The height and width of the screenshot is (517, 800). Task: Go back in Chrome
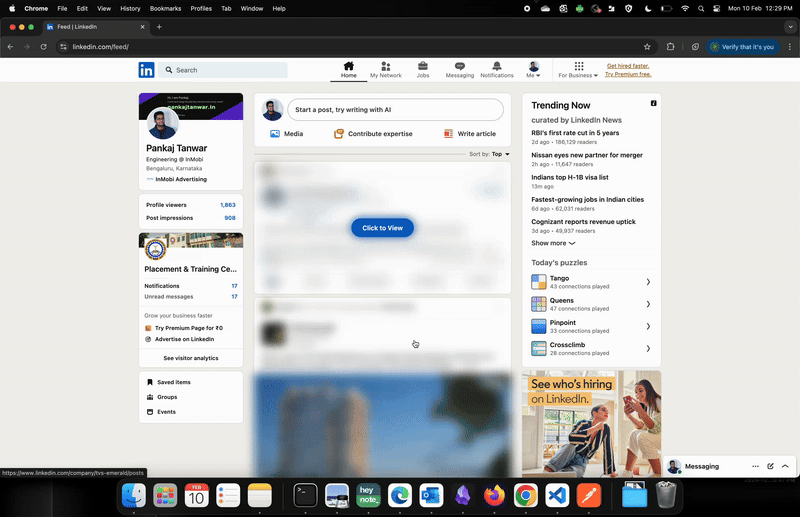click(x=10, y=47)
